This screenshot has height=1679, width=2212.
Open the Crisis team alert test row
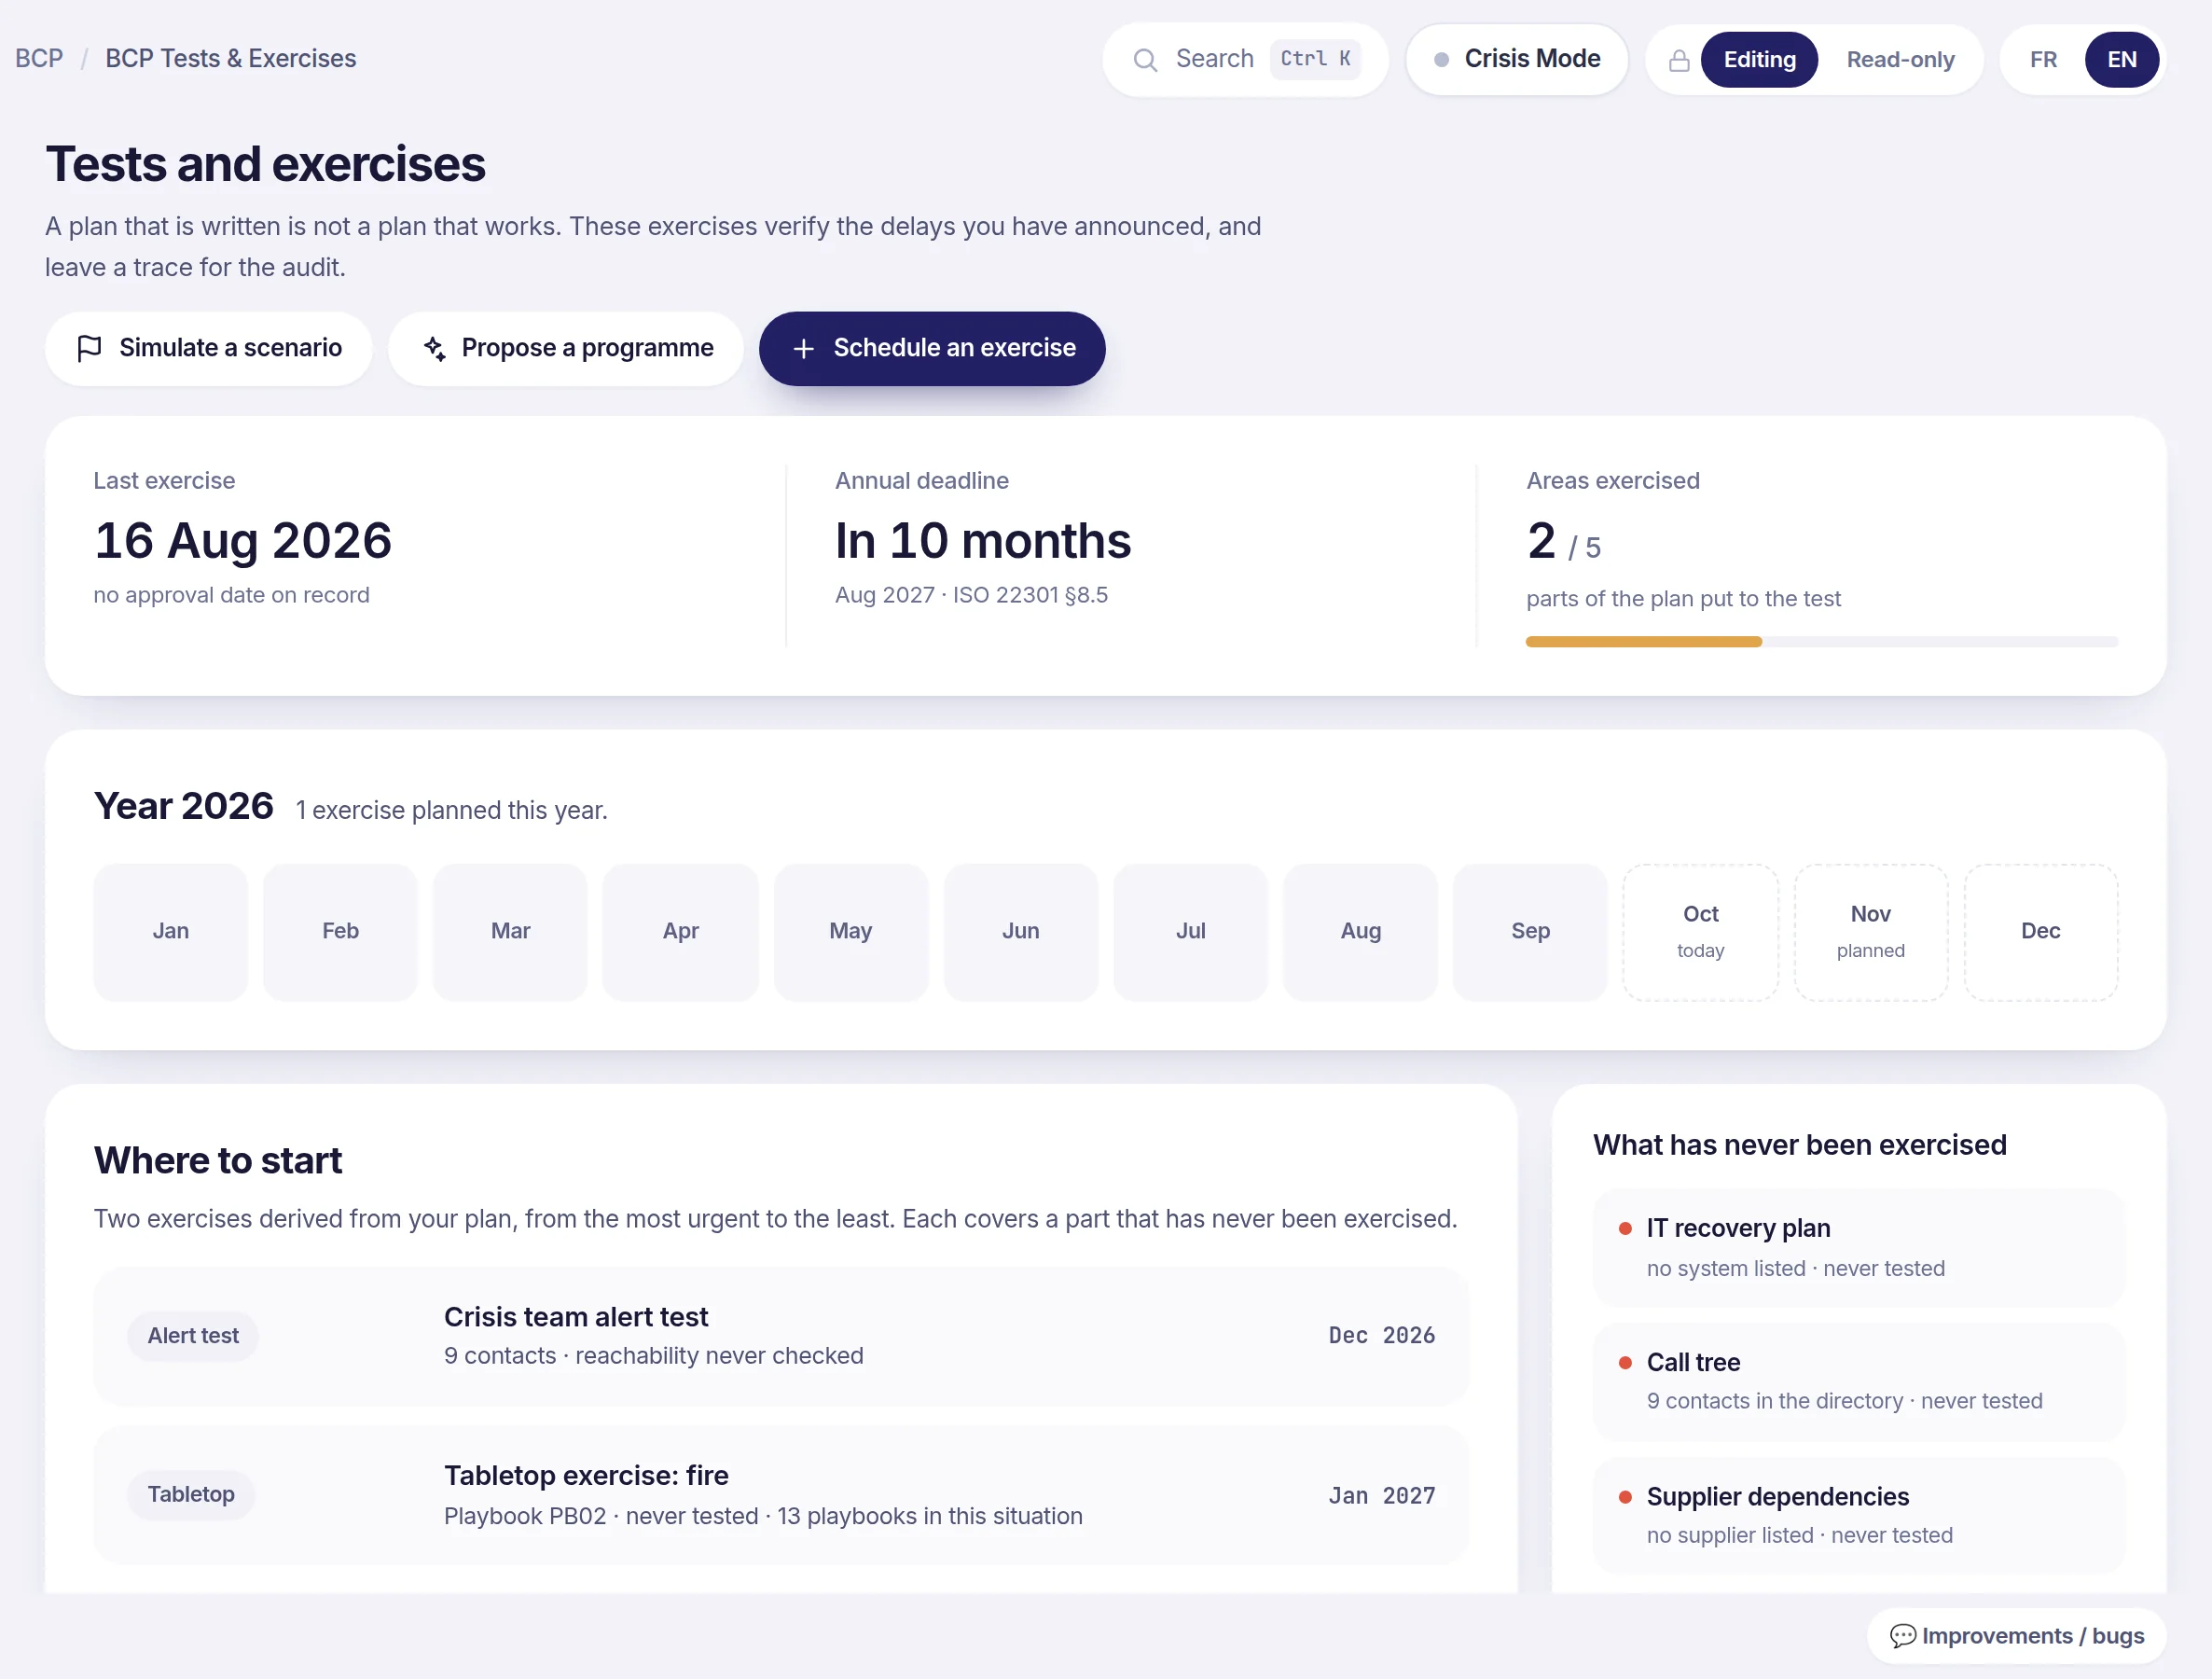(x=781, y=1336)
